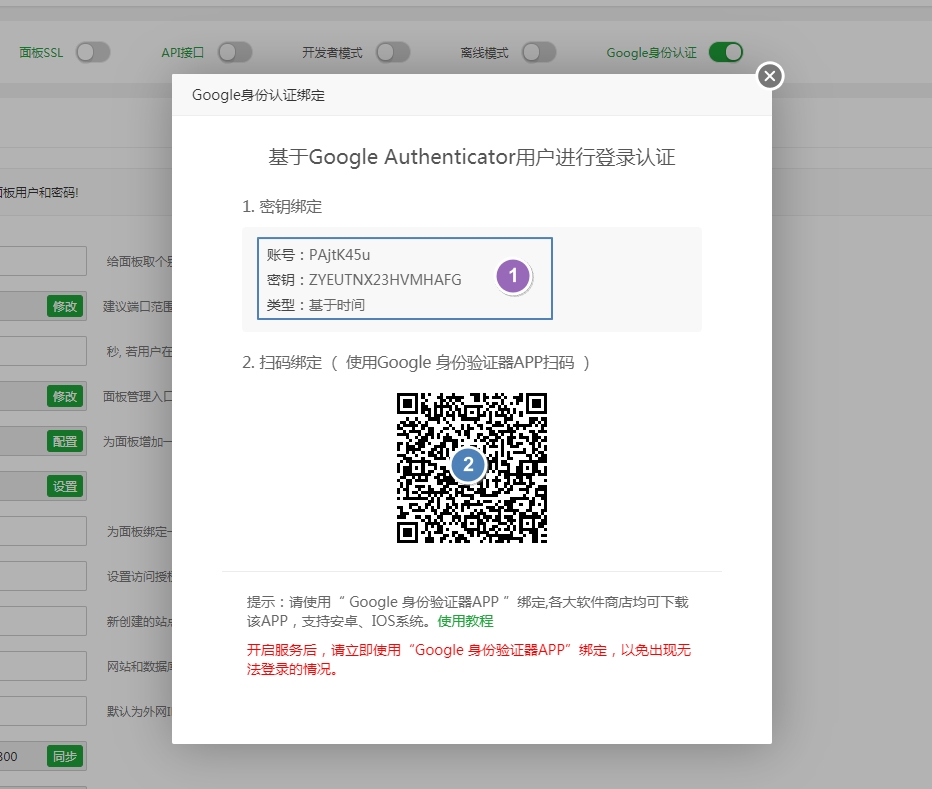Click the 基于Google Authenticator heading

click(472, 158)
